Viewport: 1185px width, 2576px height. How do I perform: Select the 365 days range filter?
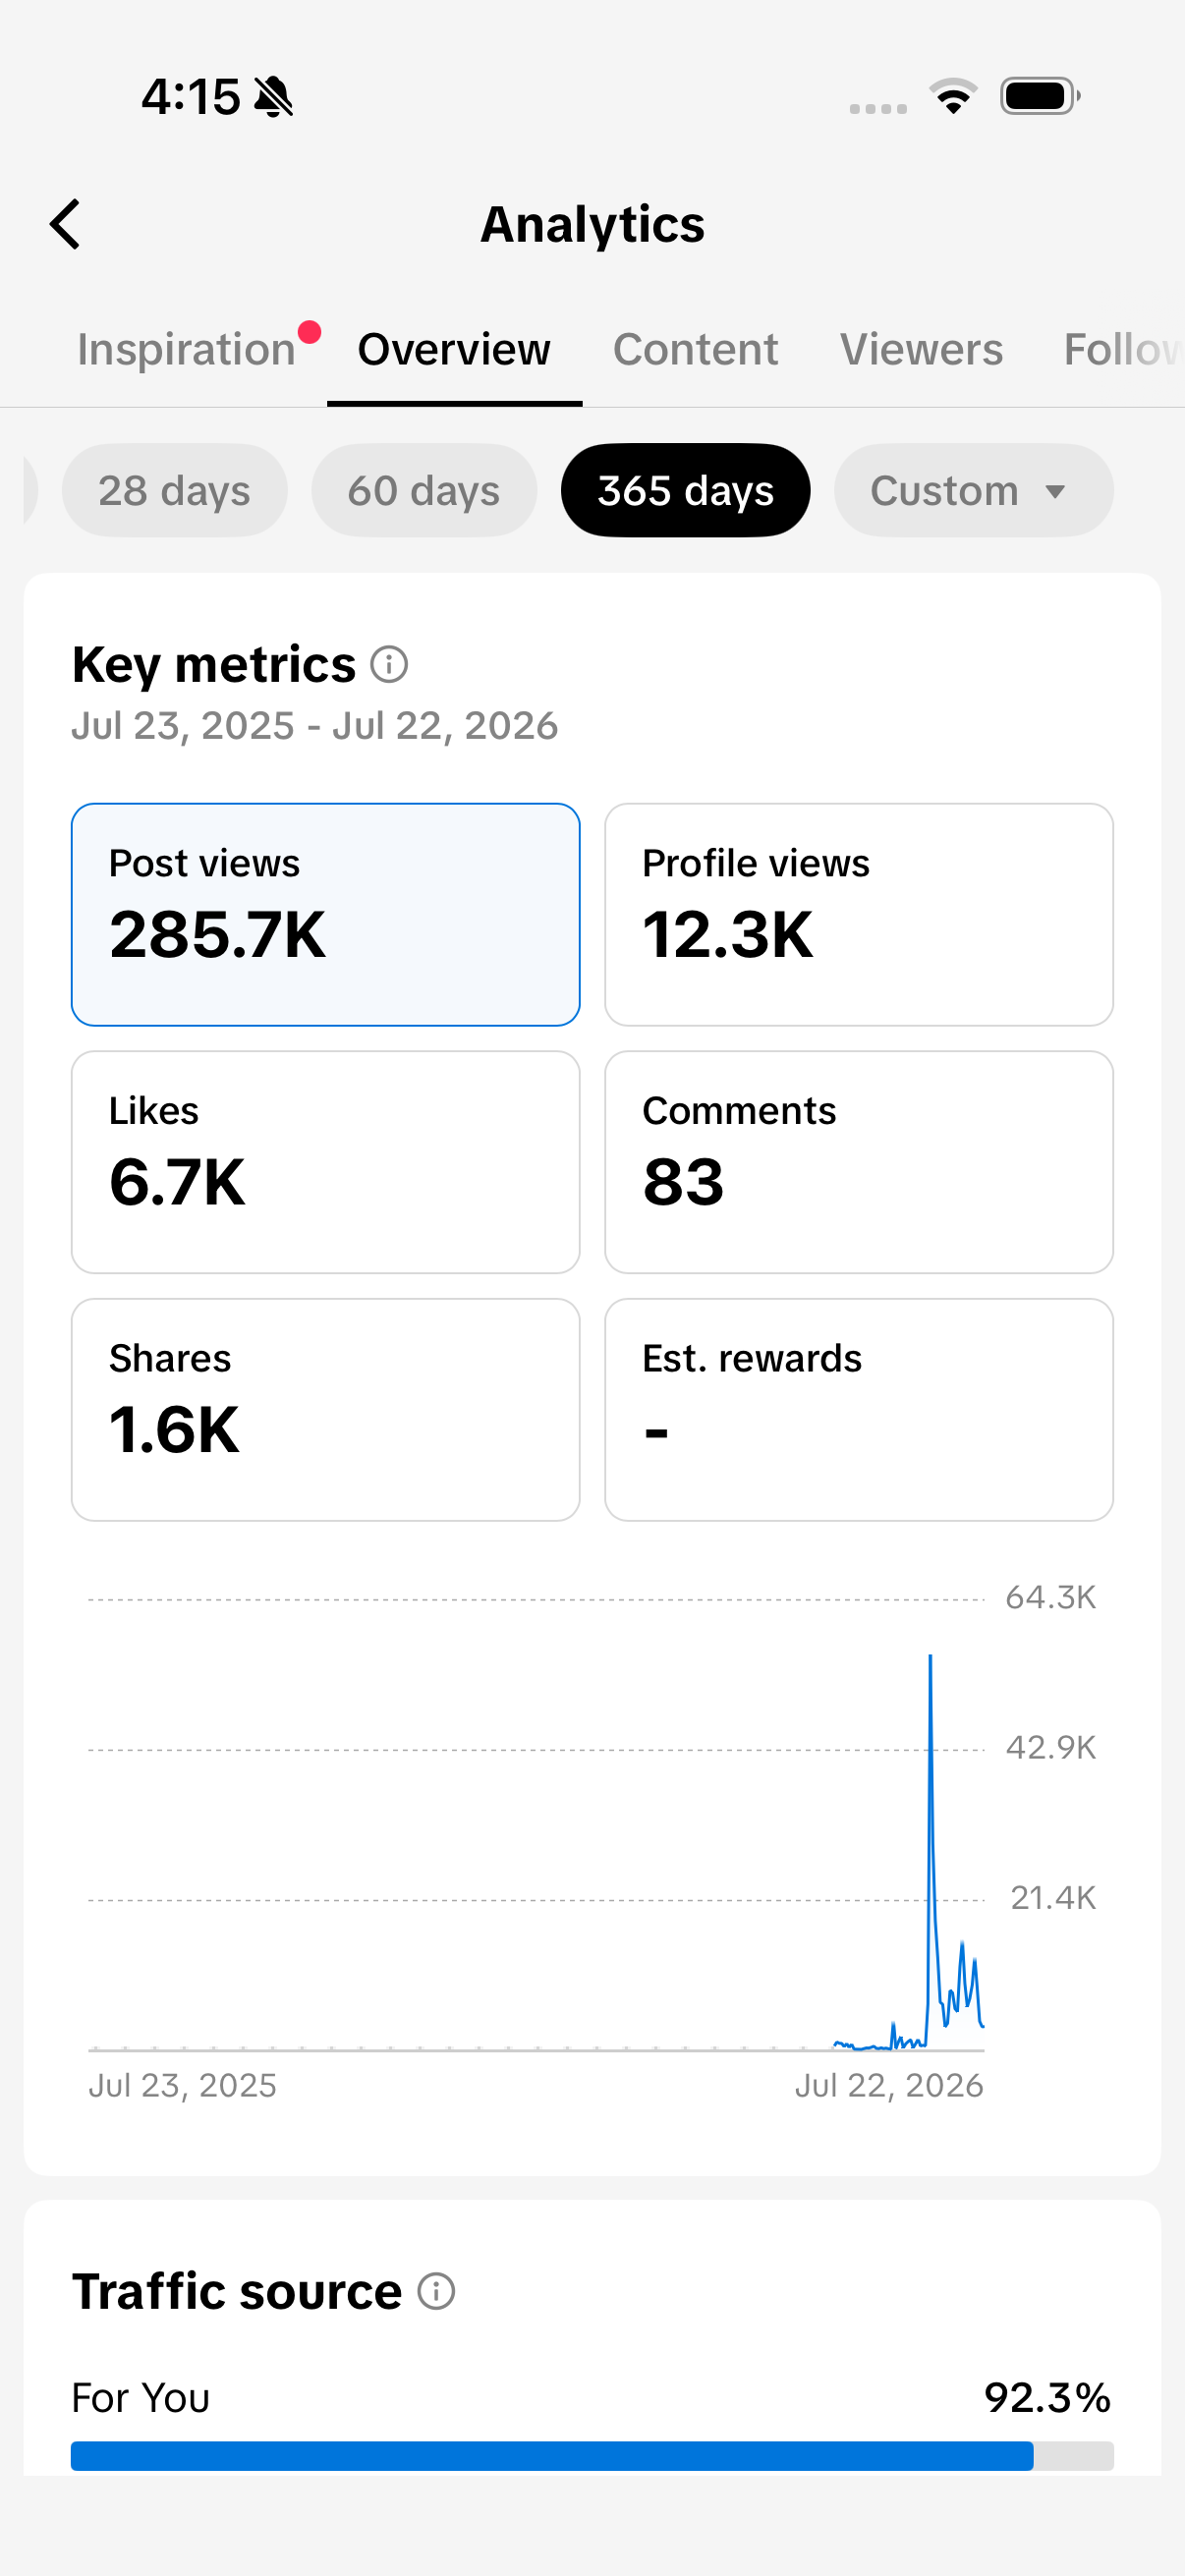pyautogui.click(x=686, y=490)
